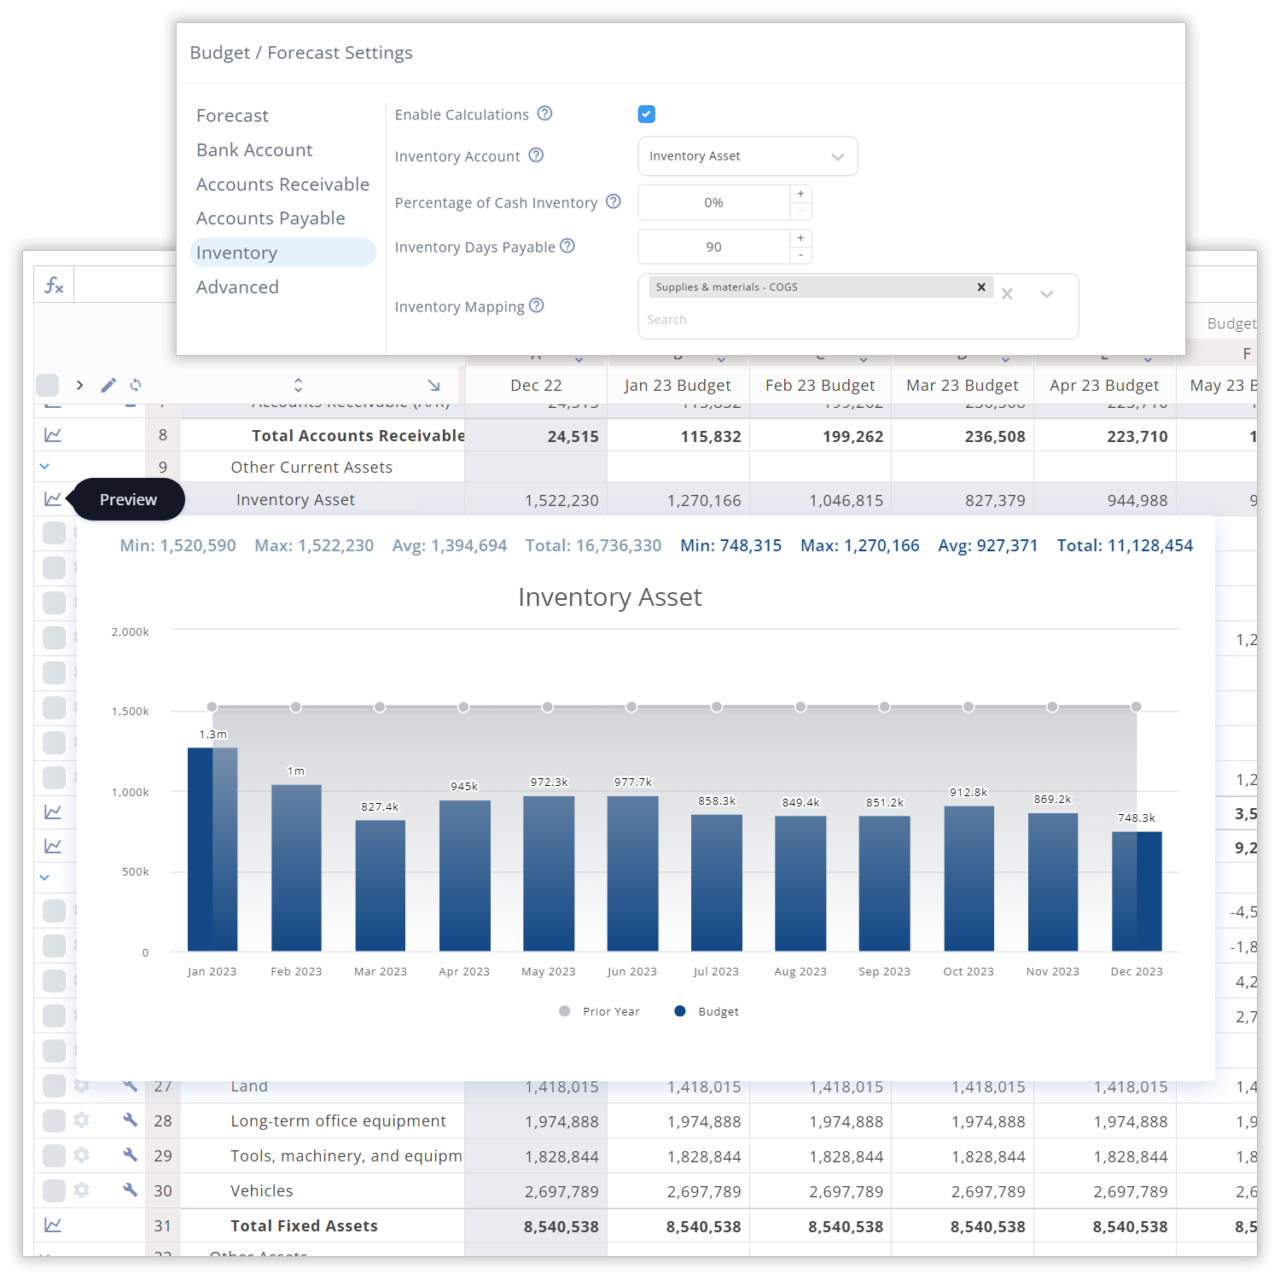Viewport: 1280px width, 1280px height.
Task: Expand the Inventory Mapping dropdown
Action: pos(1046,294)
